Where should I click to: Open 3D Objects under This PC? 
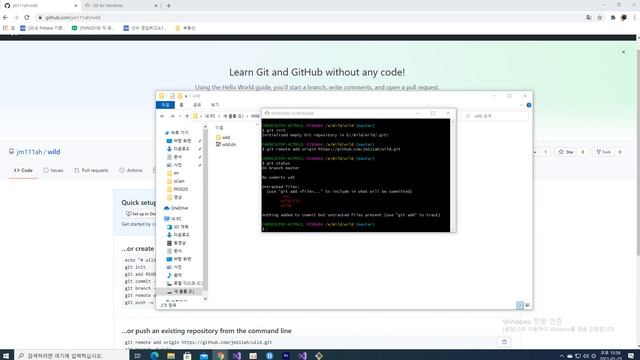[178, 227]
